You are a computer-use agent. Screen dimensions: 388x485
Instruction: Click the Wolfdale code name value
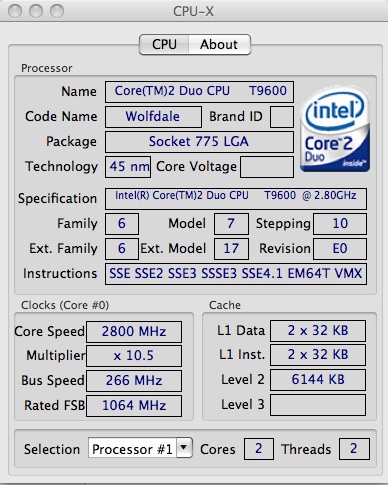coord(153,117)
